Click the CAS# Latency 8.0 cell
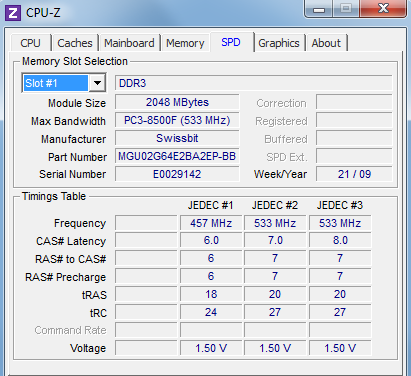Viewport: 411px width, 376px height. [340, 240]
